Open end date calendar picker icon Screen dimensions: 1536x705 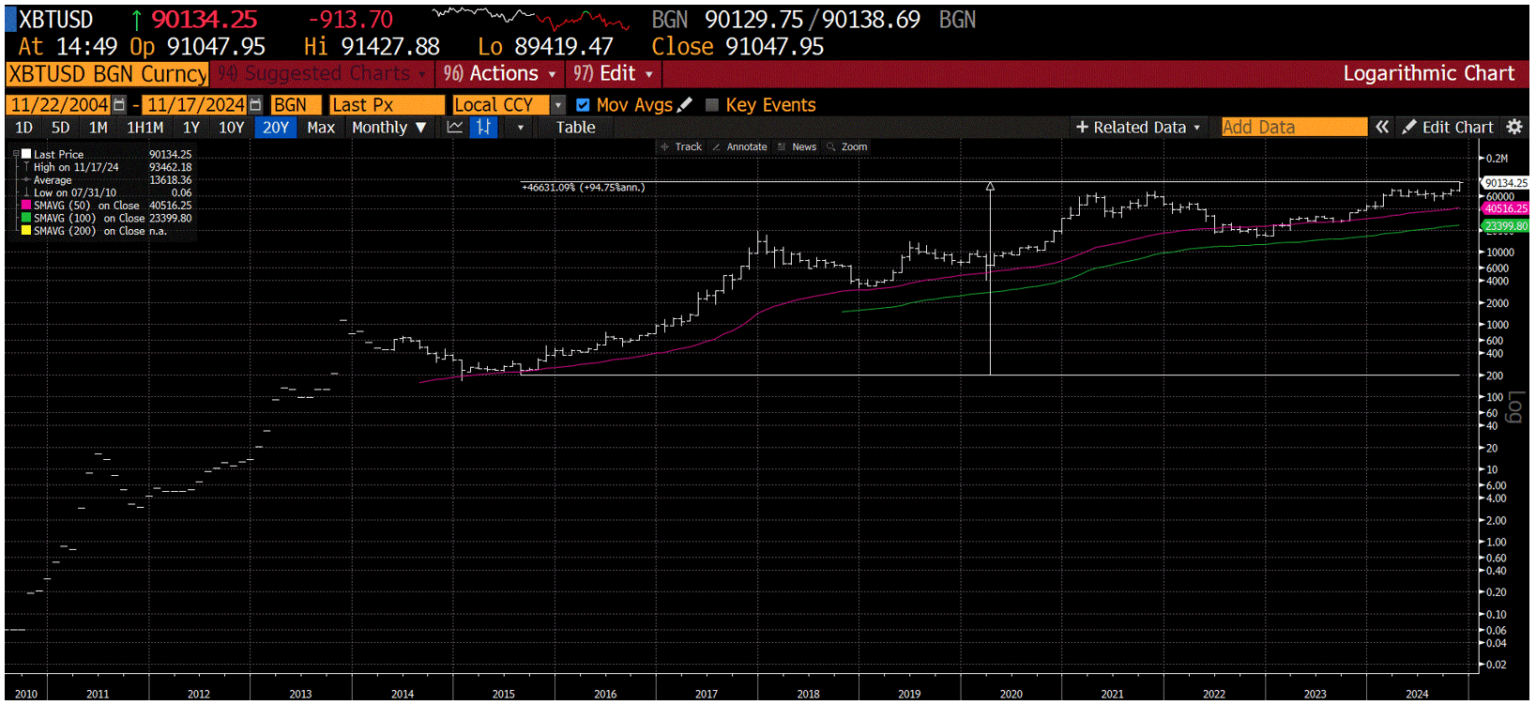click(x=256, y=105)
